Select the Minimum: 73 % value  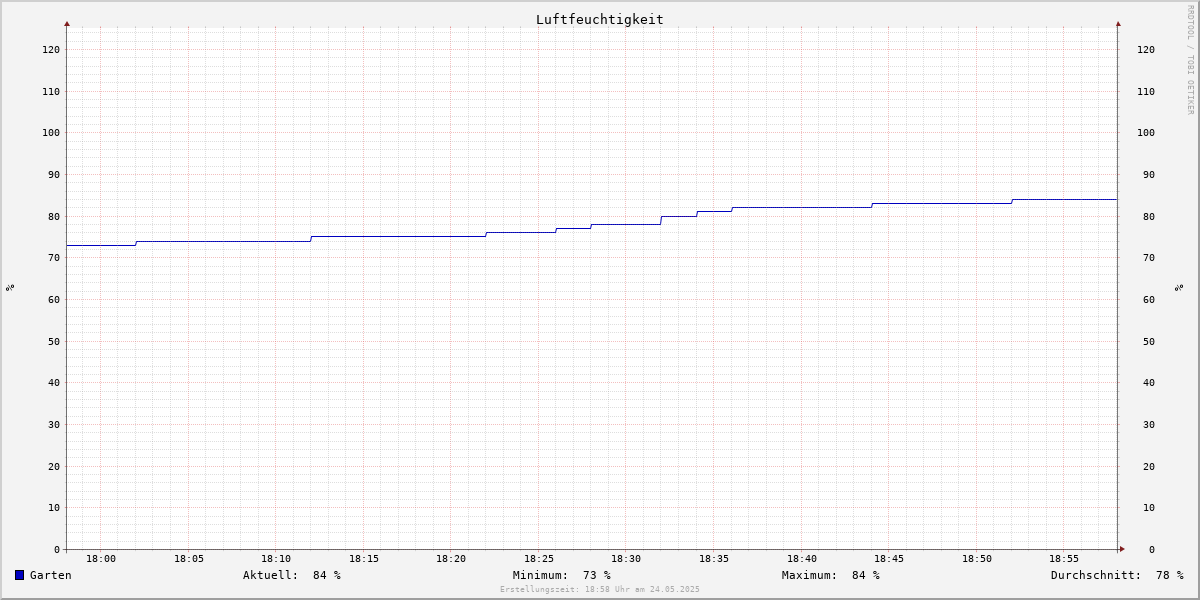pos(562,575)
